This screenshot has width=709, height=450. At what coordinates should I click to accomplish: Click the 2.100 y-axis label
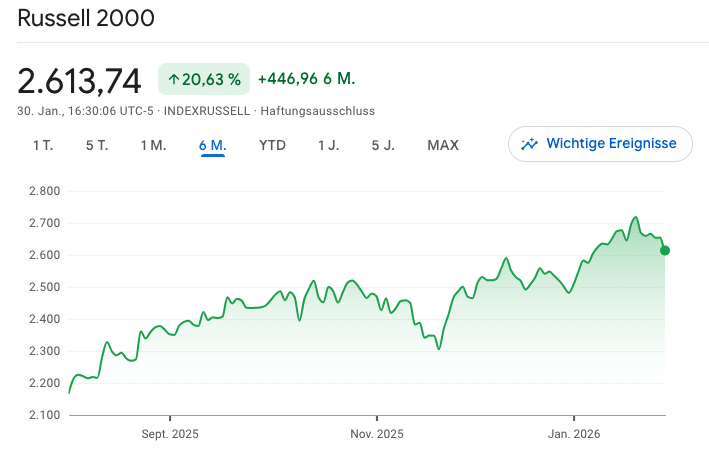45,415
